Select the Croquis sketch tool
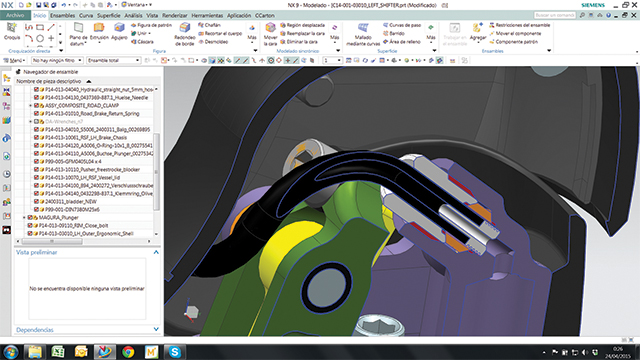This screenshot has width=640, height=360. (12, 31)
